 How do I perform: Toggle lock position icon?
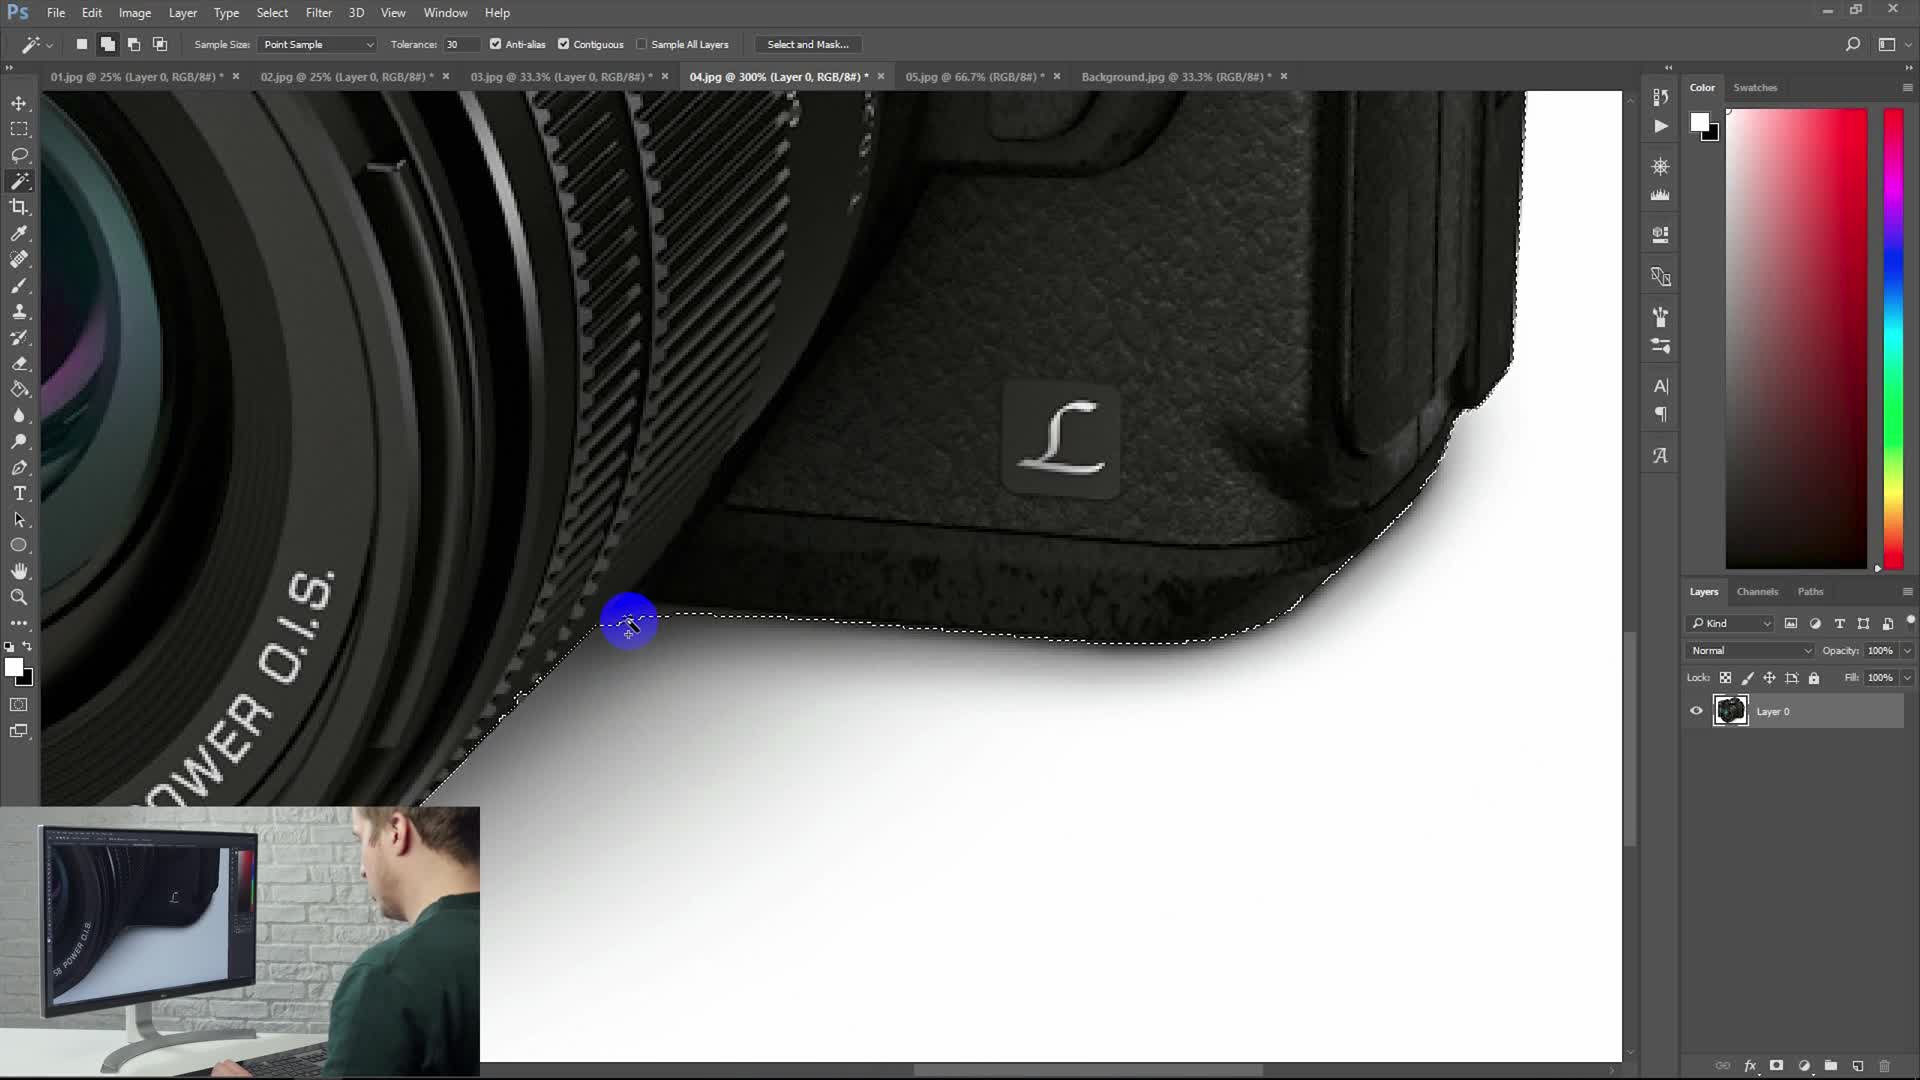1769,678
